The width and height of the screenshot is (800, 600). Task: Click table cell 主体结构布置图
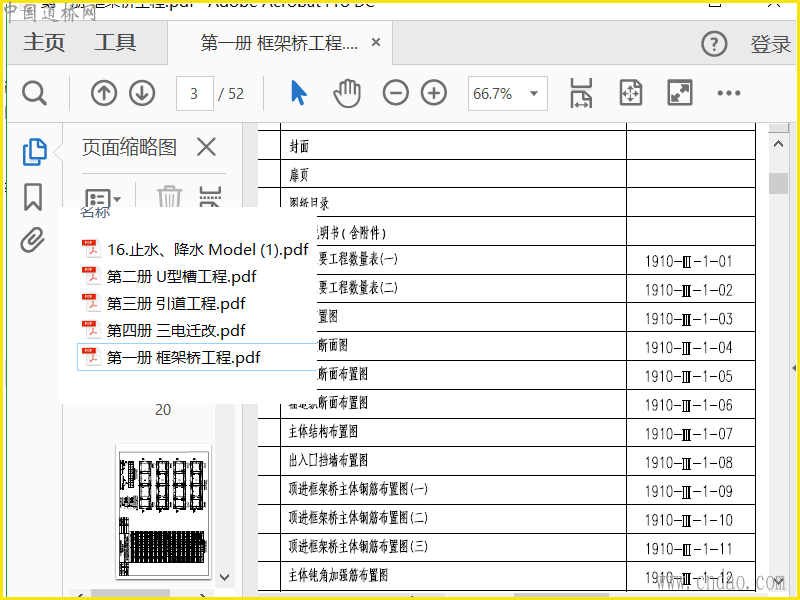click(454, 432)
